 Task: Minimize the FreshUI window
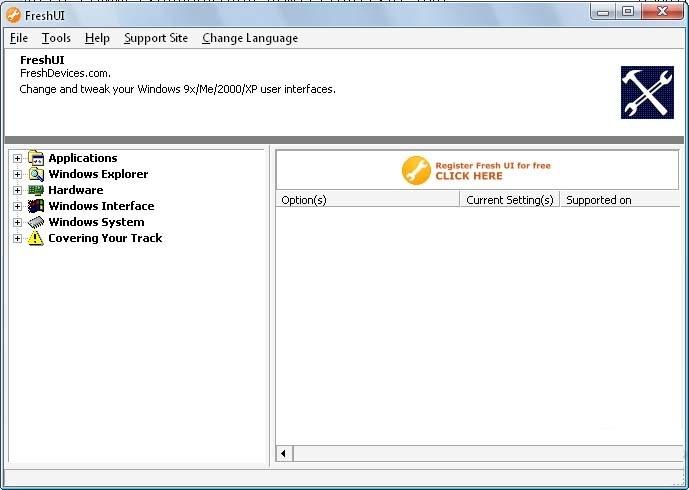[603, 12]
